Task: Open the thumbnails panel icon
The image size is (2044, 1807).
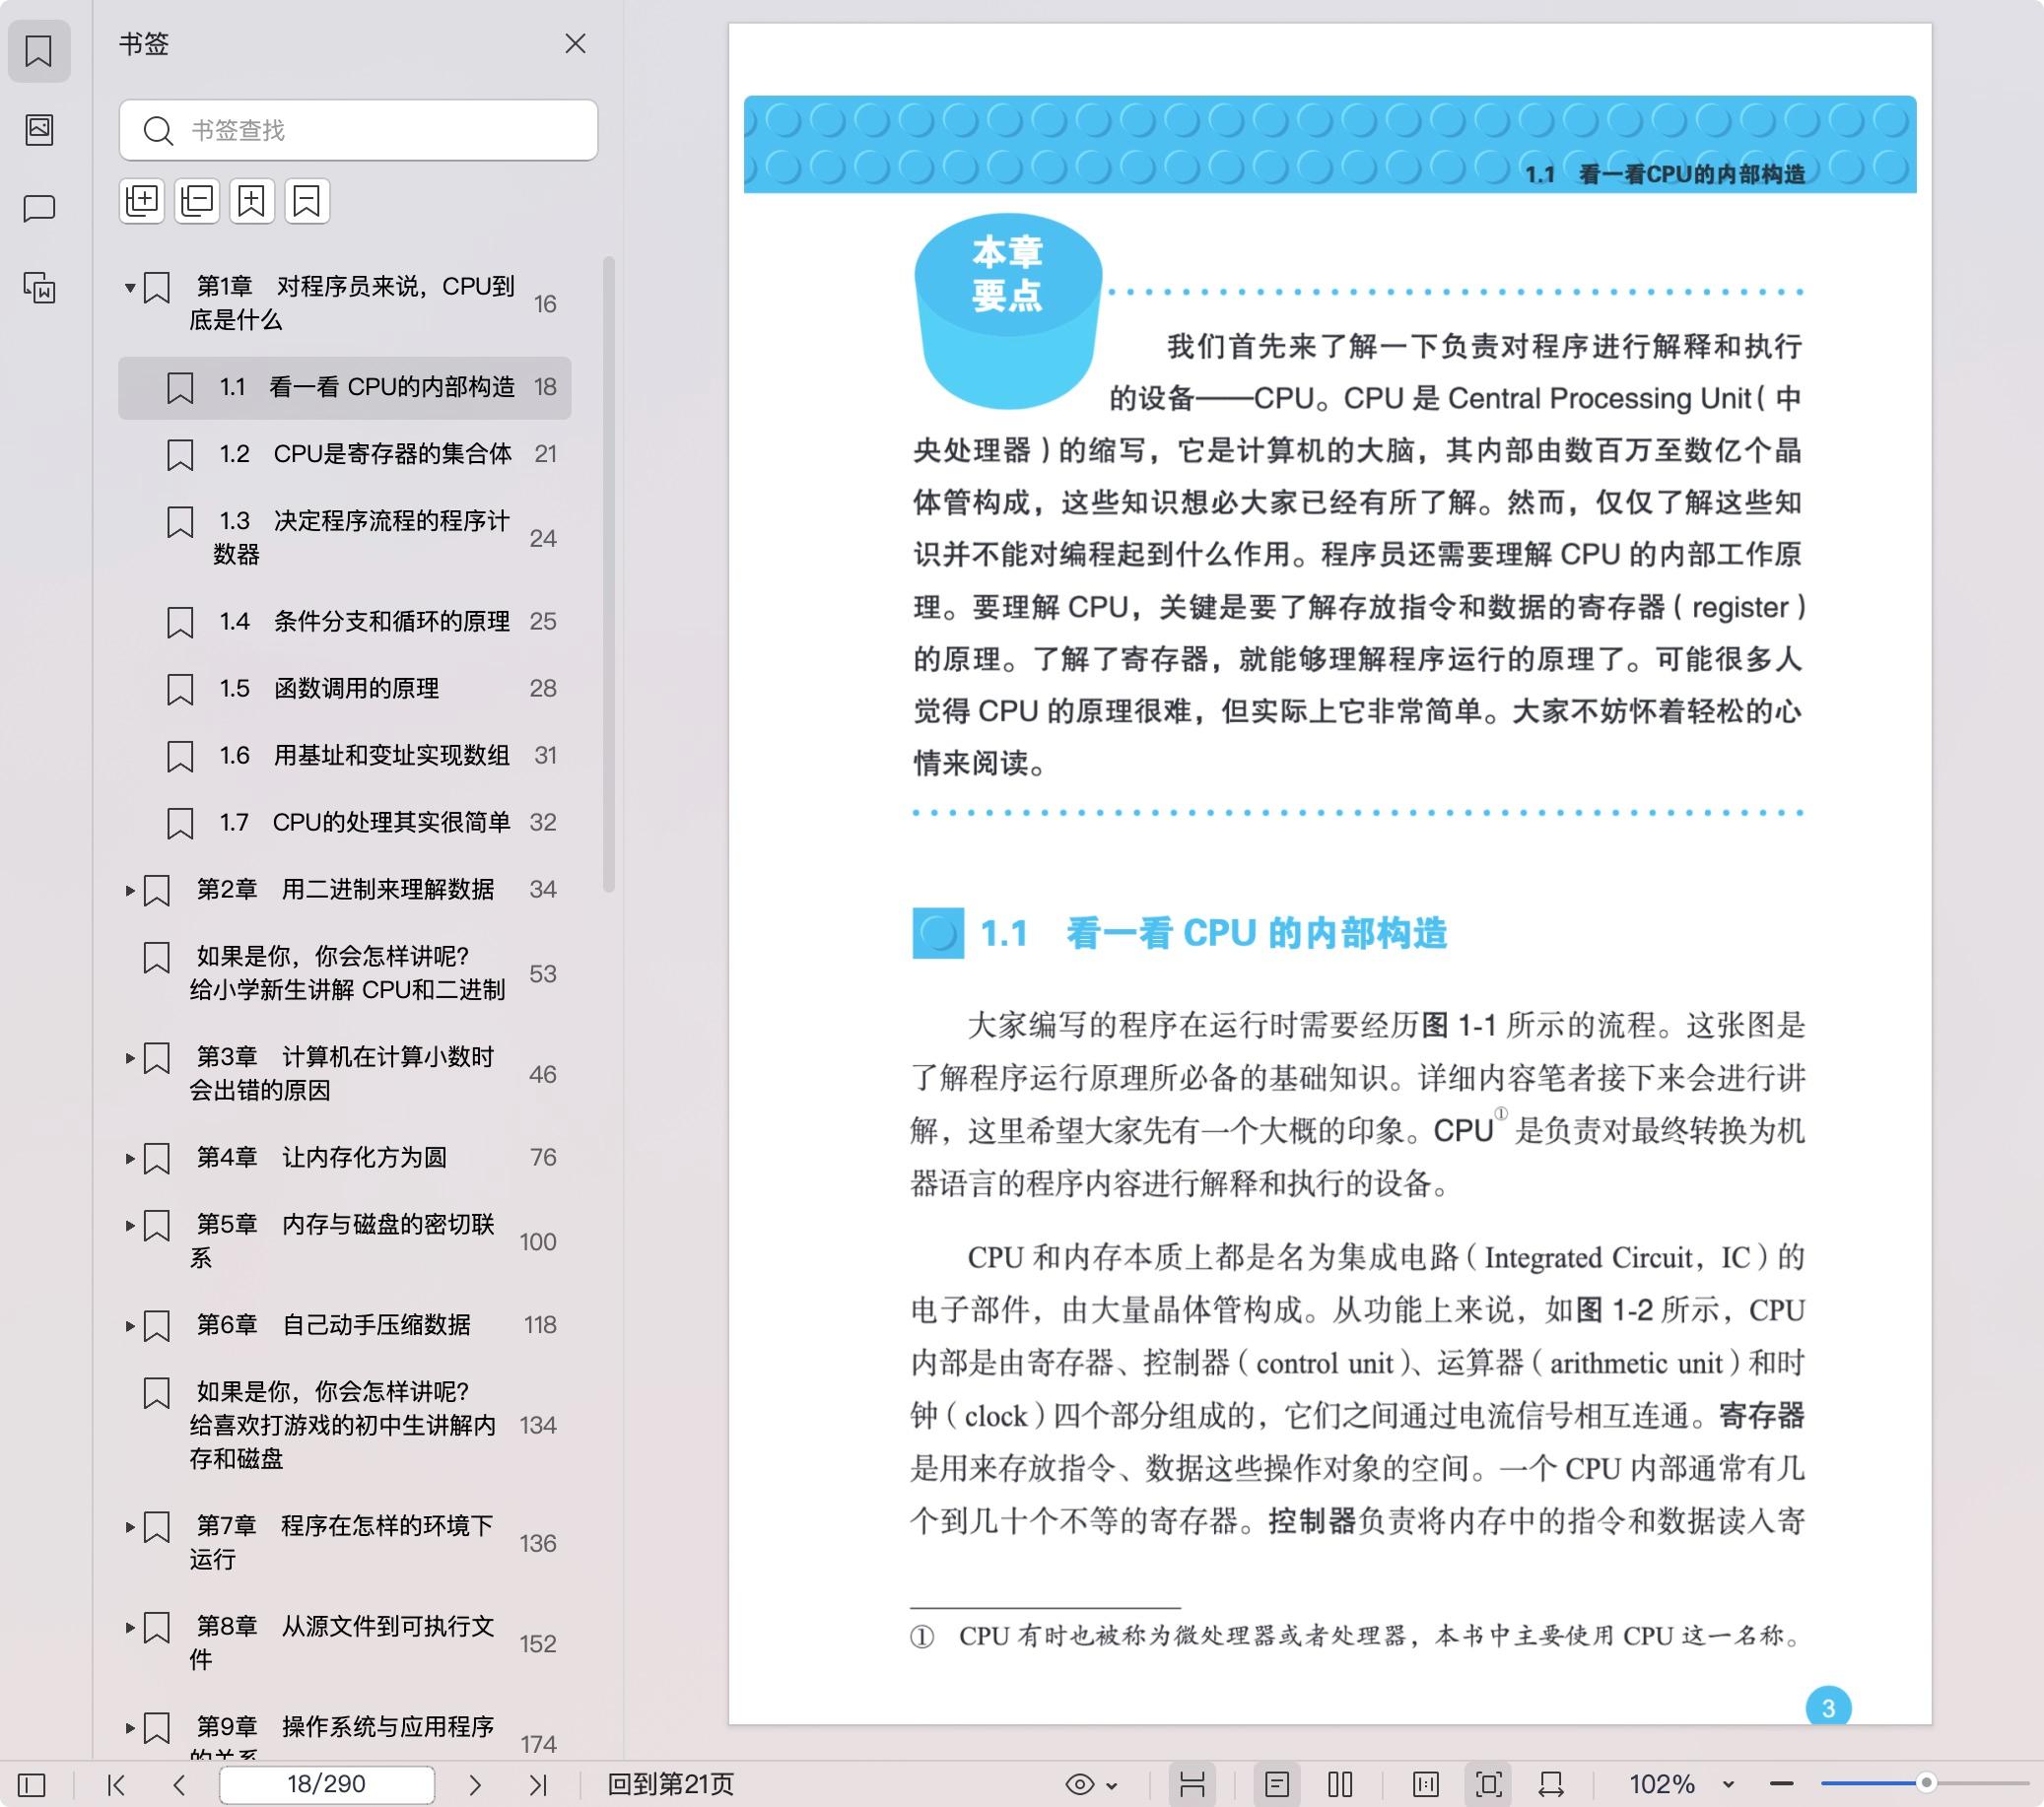Action: [39, 130]
